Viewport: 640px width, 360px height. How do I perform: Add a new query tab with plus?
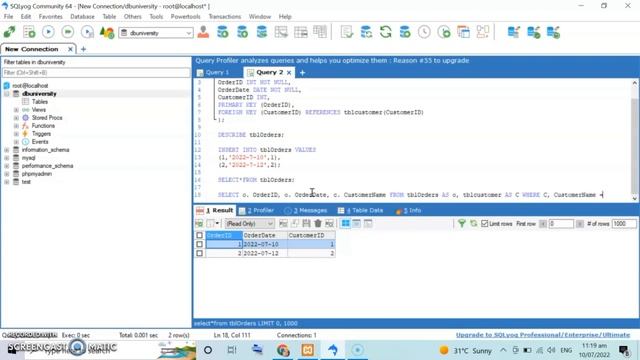click(302, 73)
